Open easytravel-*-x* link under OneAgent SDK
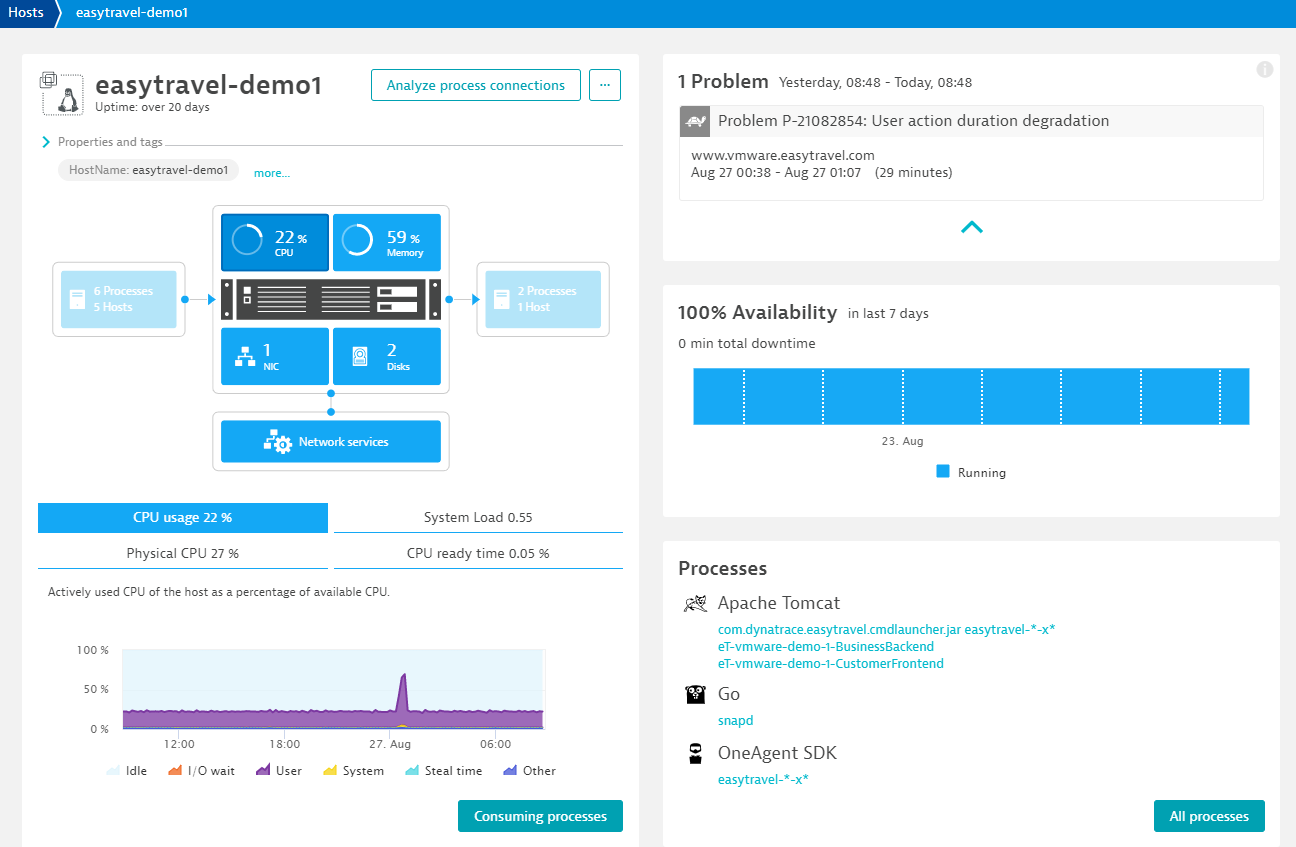This screenshot has width=1296, height=847. tap(763, 779)
